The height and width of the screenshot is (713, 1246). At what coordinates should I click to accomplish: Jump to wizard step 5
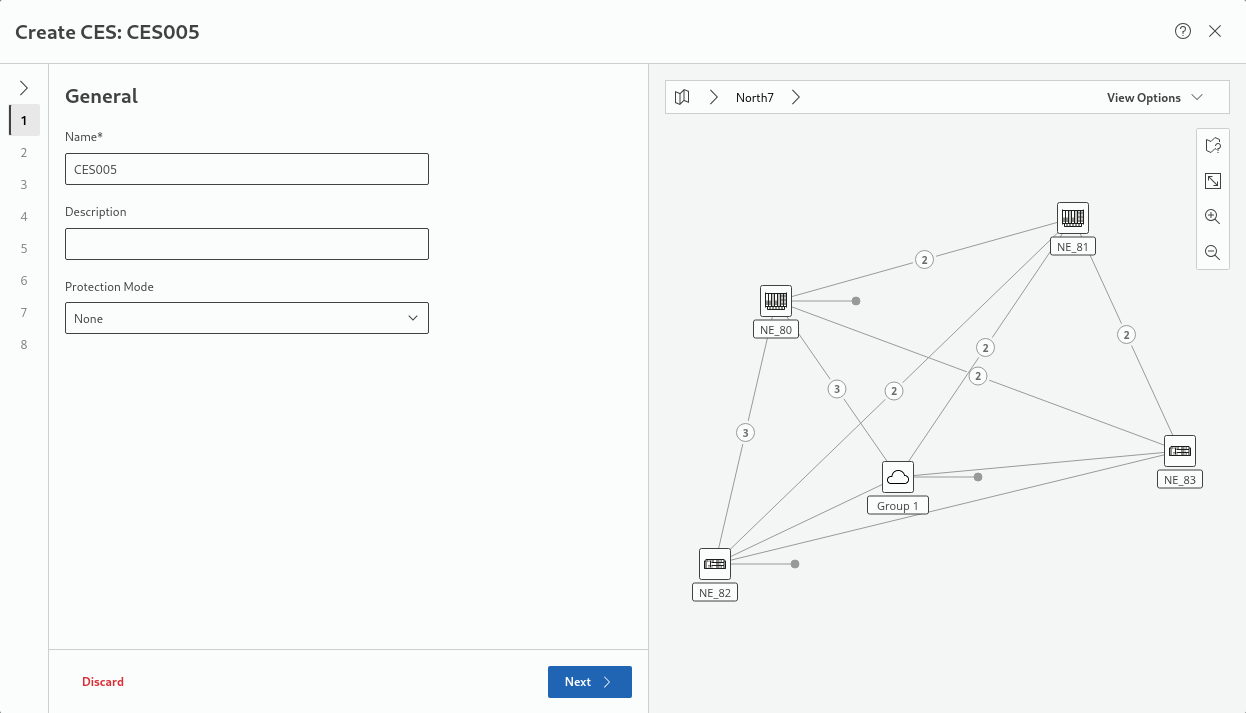(x=24, y=249)
